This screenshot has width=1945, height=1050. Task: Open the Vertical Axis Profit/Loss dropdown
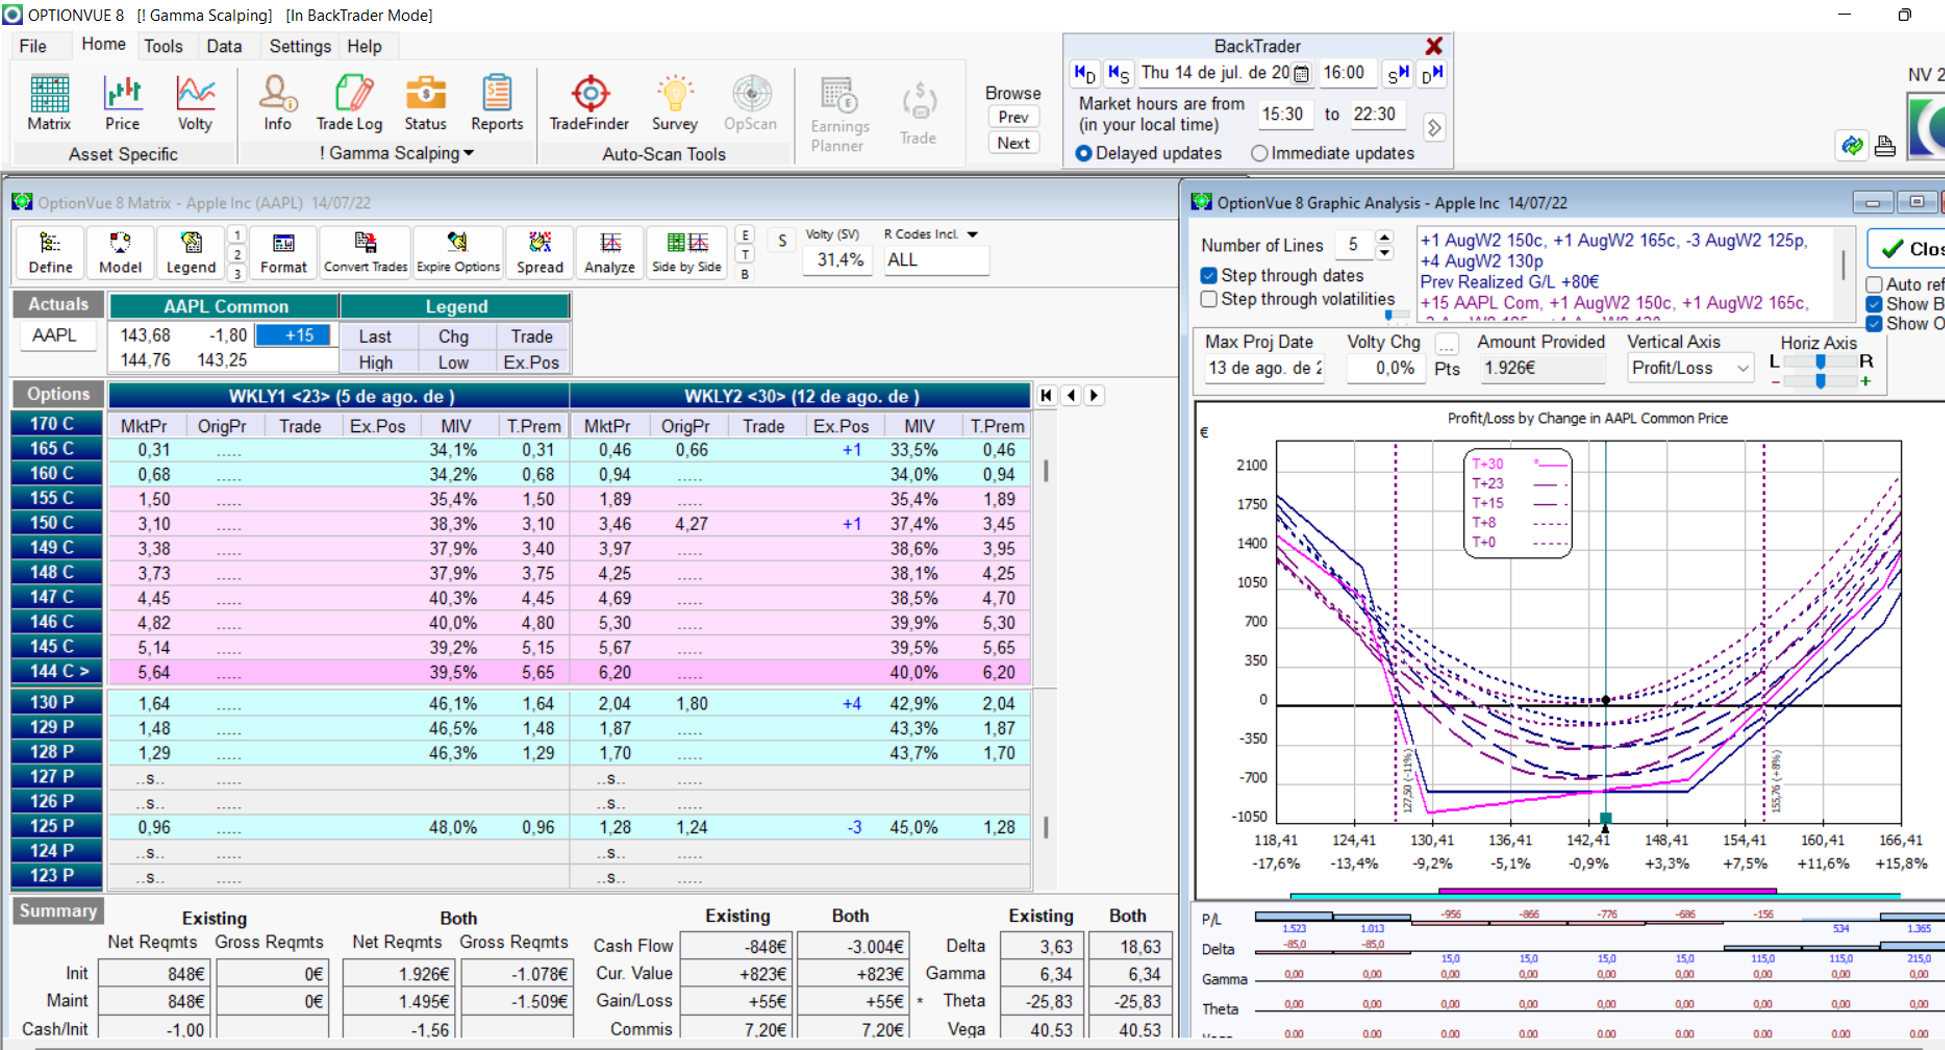(1742, 368)
